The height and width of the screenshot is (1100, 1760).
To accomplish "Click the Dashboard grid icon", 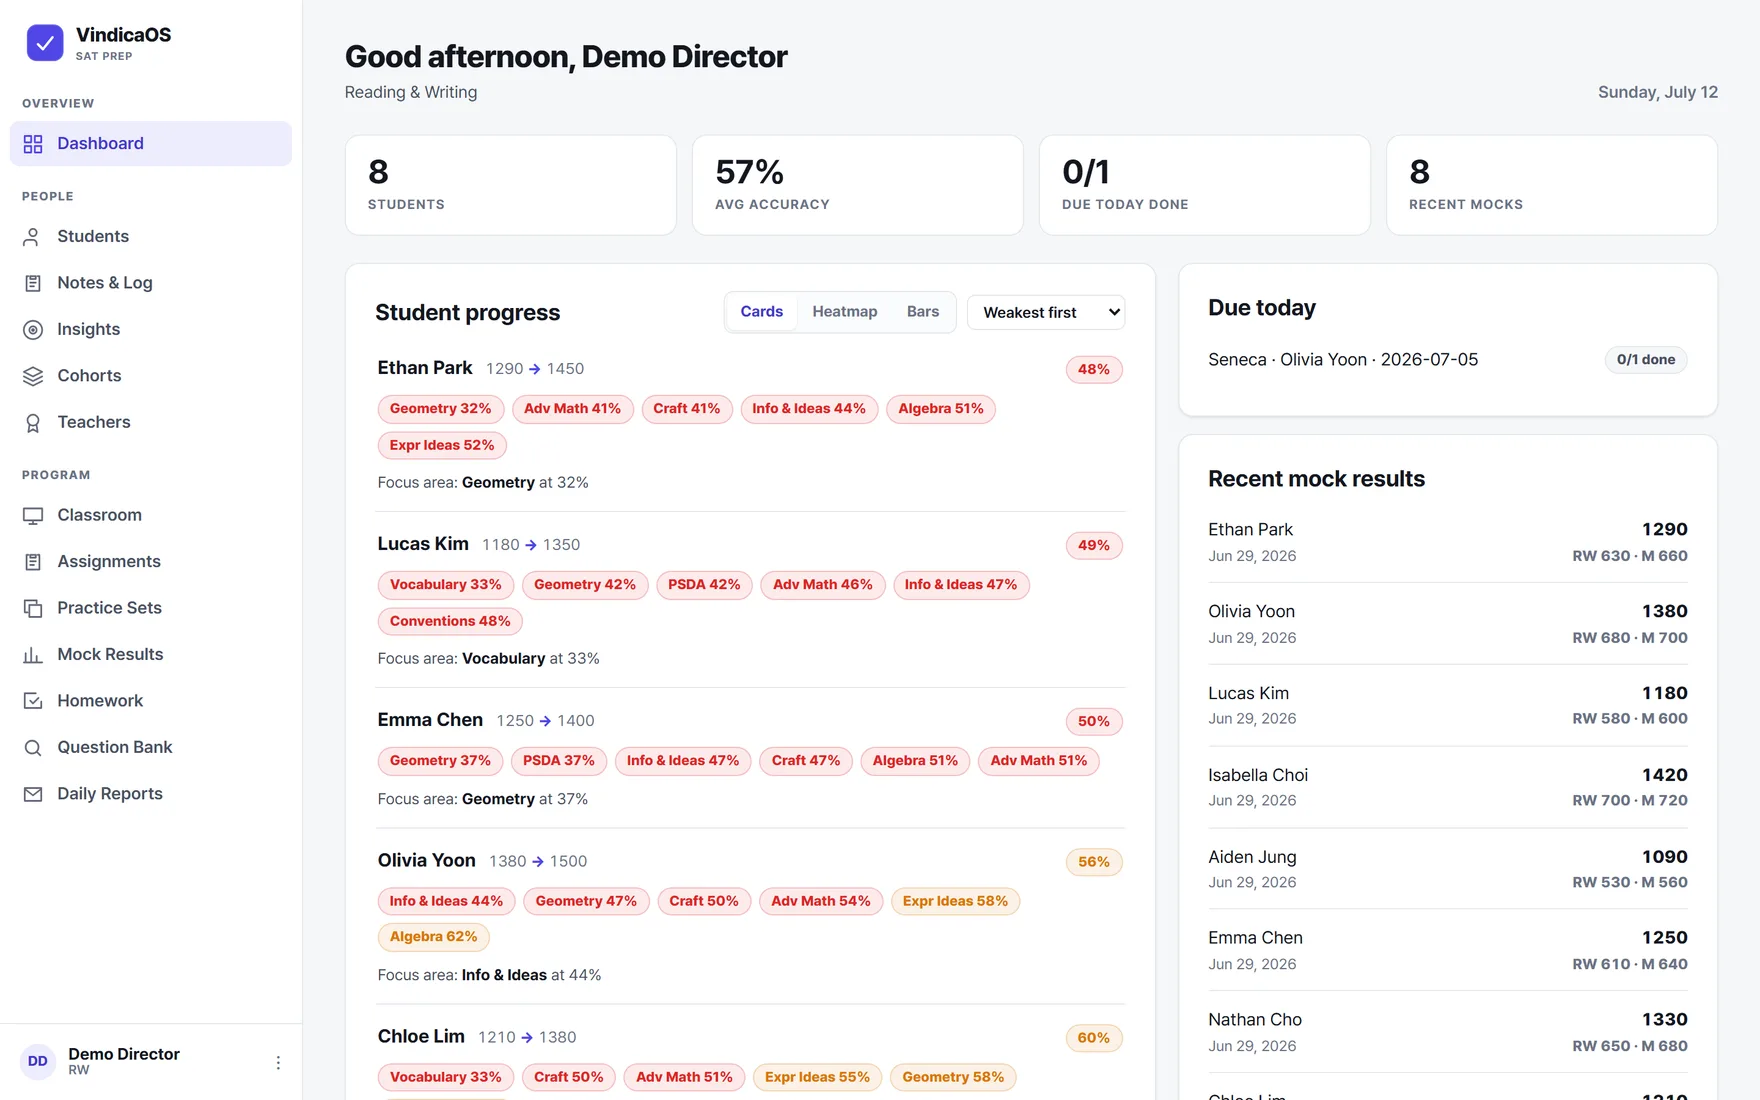I will click(33, 144).
